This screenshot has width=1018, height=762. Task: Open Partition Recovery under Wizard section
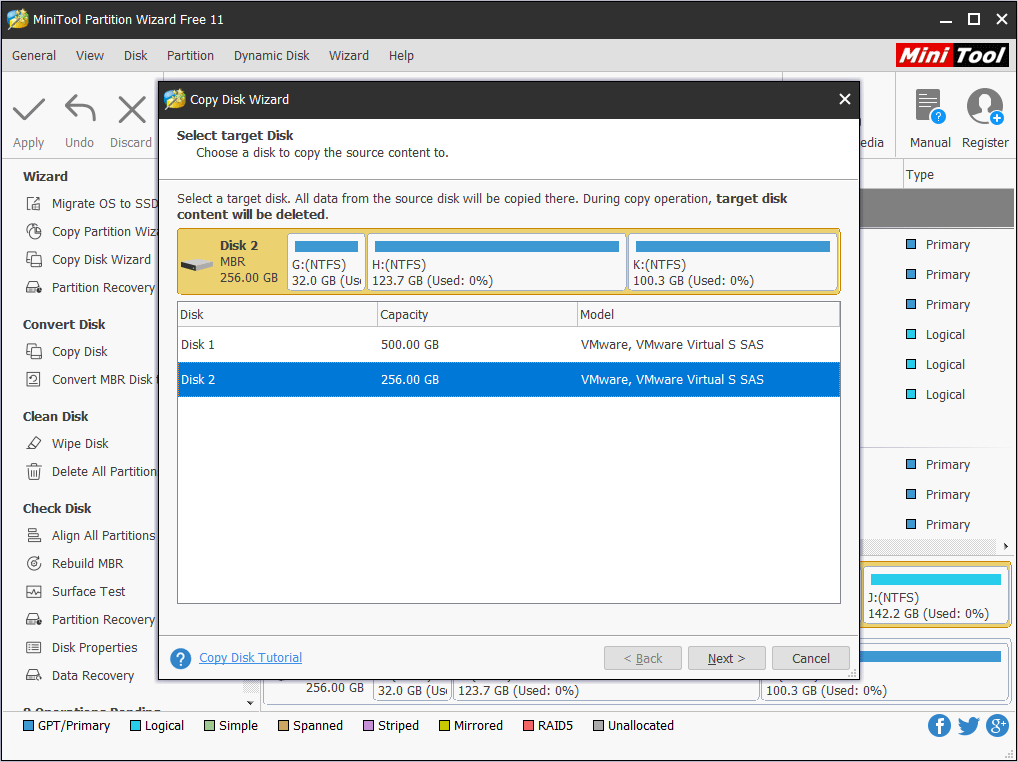(x=90, y=288)
